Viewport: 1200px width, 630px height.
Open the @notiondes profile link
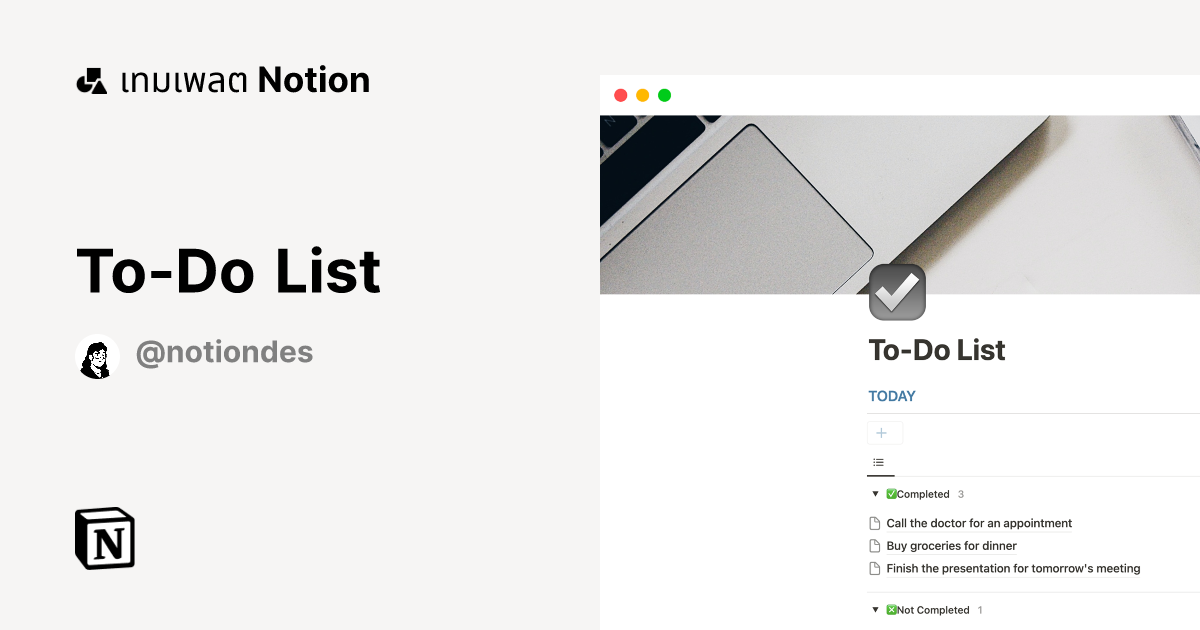point(225,352)
